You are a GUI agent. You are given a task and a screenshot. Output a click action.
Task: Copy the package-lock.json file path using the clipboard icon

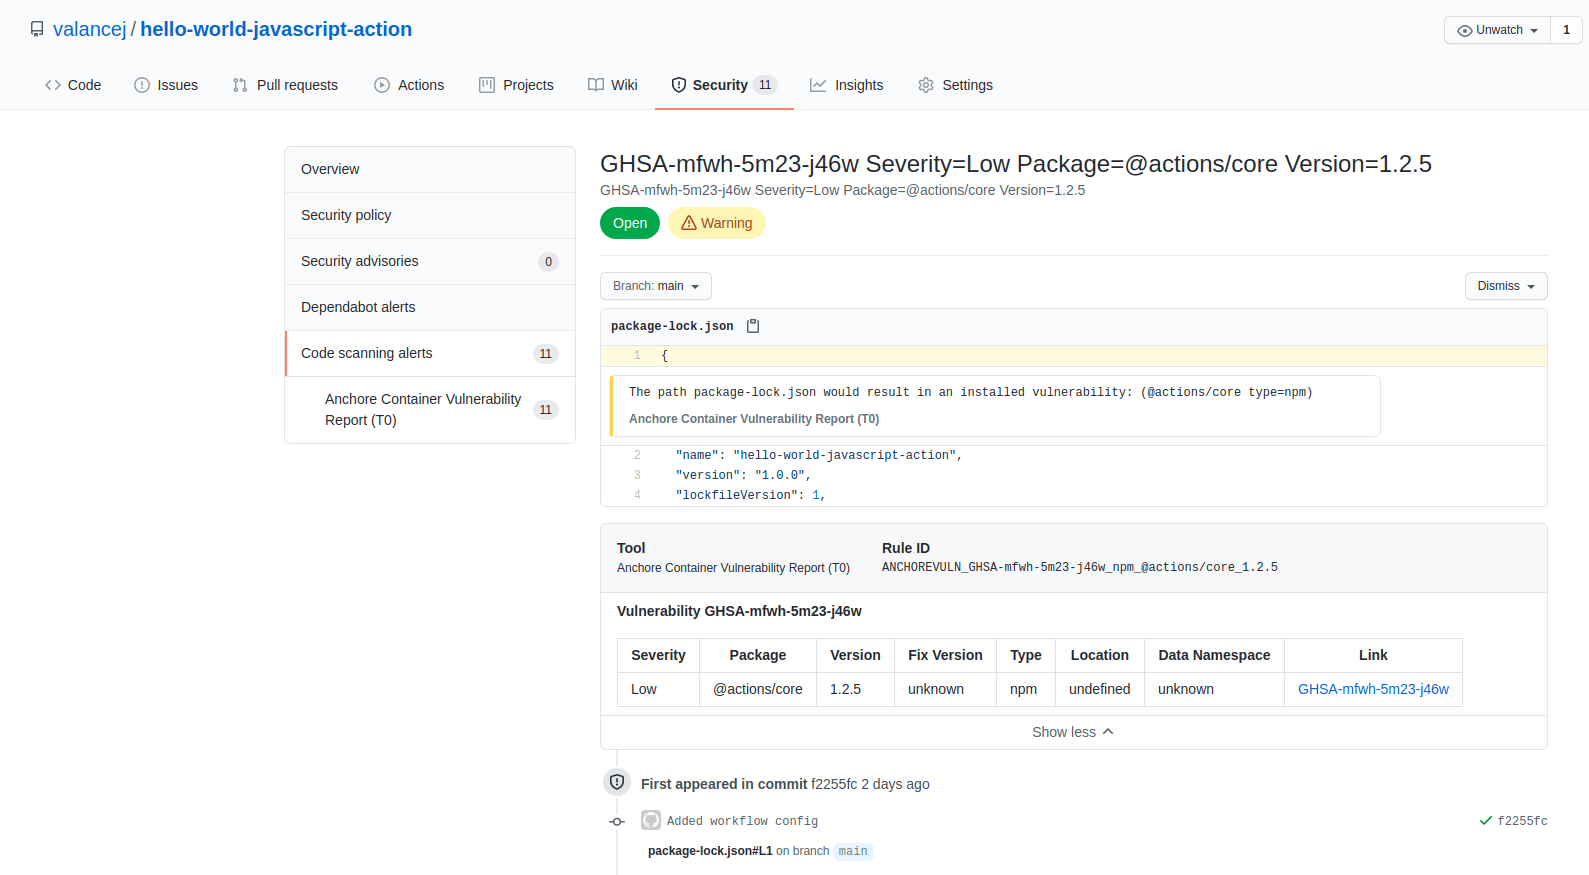click(753, 326)
